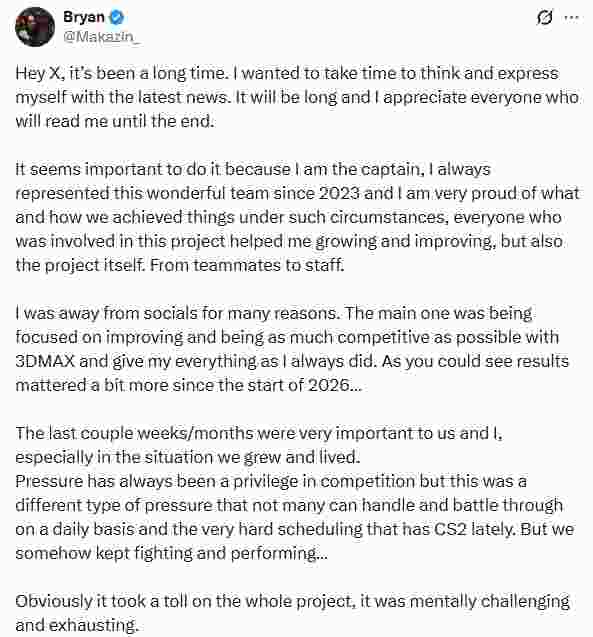The height and width of the screenshot is (637, 593).
Task: Click the paragraph starting "I was away from socials"
Action: pyautogui.click(x=292, y=349)
